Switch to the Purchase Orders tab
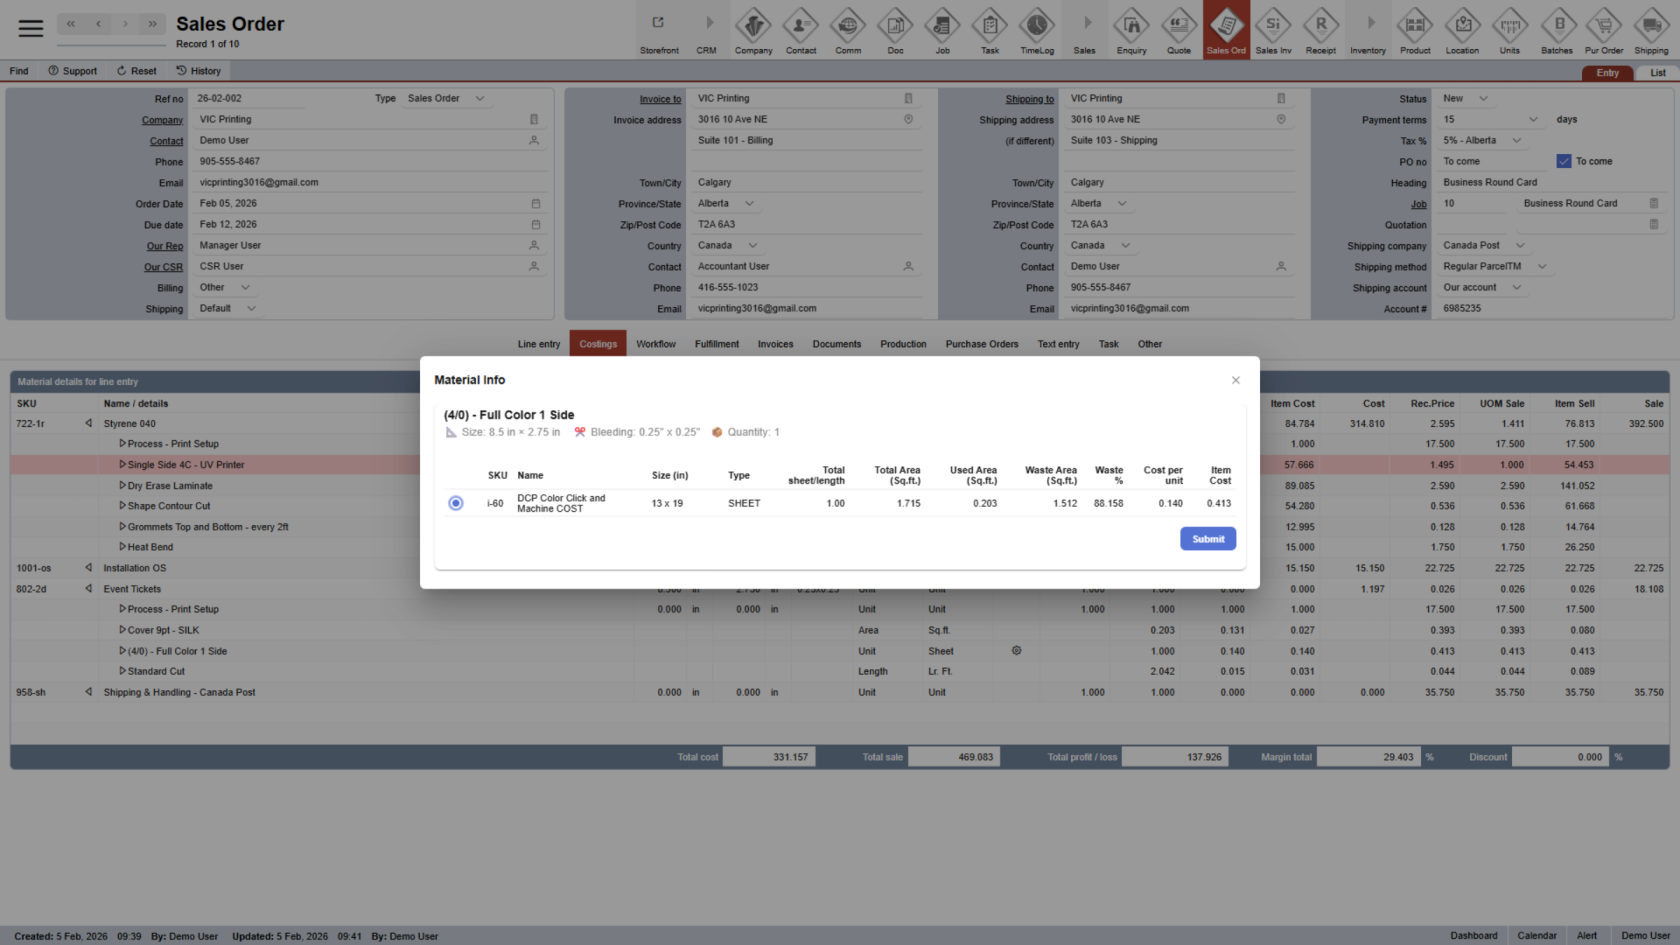Screen dimensions: 1680x945 982,344
